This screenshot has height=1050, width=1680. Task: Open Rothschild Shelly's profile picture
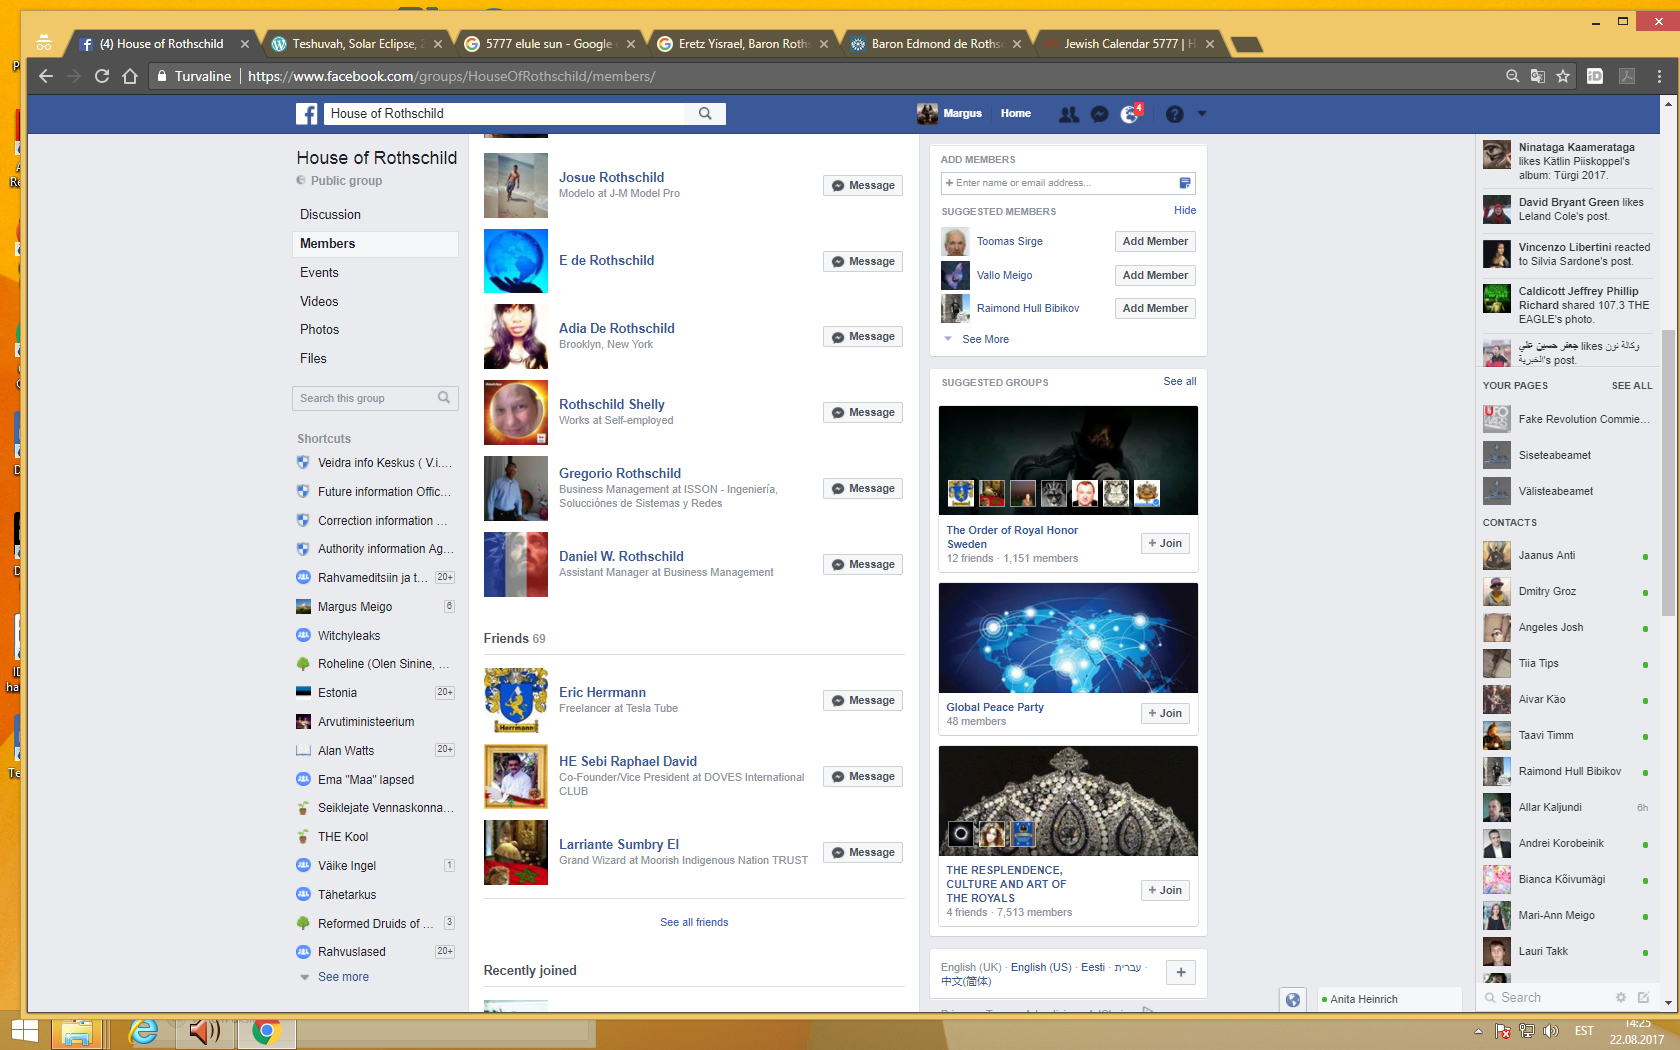coord(516,413)
